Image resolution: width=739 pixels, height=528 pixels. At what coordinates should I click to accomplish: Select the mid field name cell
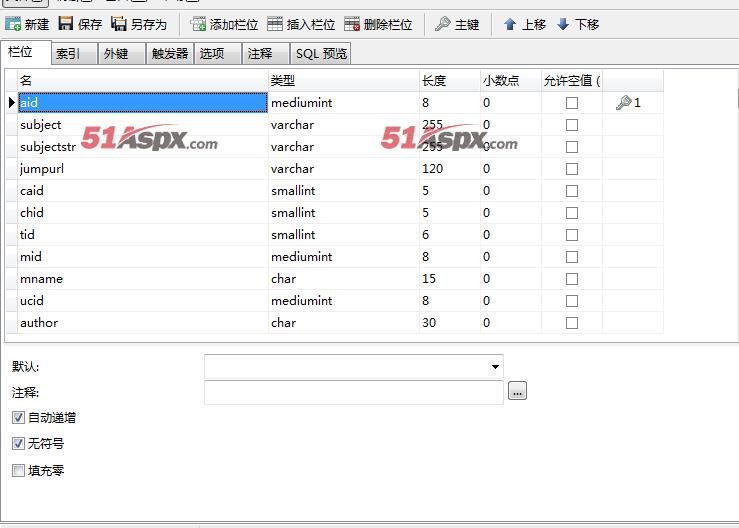[x=143, y=256]
